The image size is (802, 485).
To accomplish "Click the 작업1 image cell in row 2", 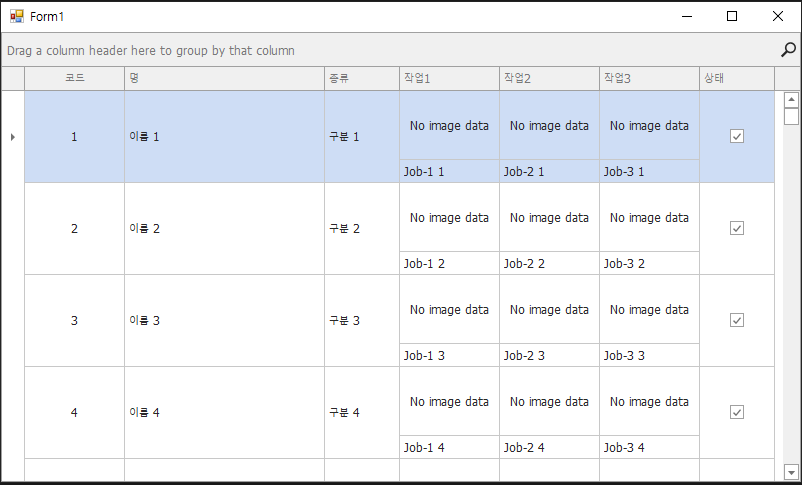I will coord(450,217).
